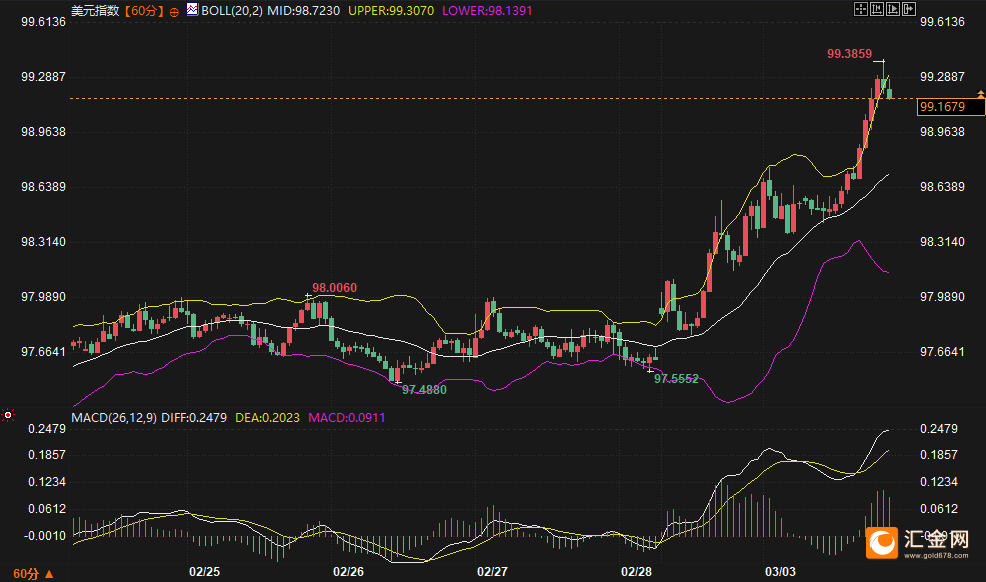
Task: Click the compress chart axis icon
Action: tap(876, 9)
